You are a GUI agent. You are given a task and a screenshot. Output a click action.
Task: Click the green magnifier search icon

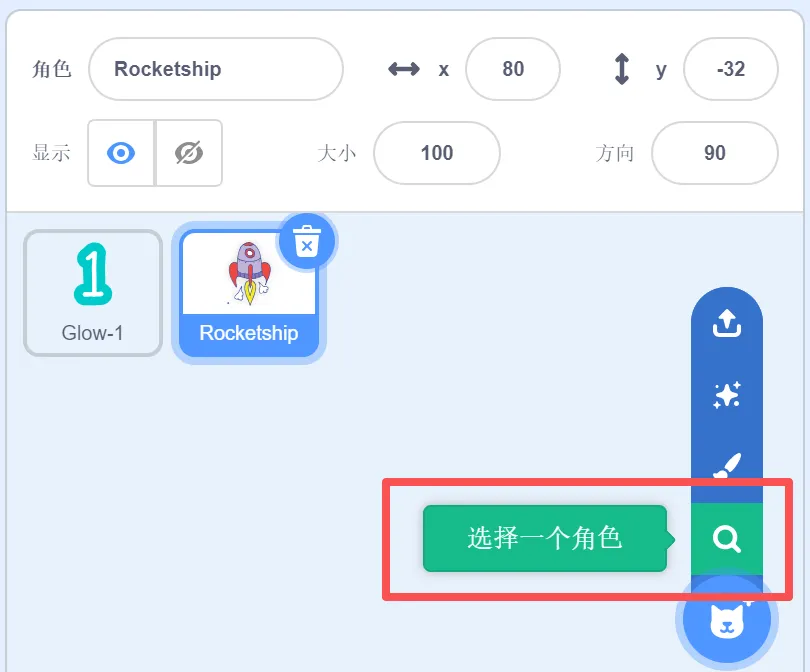tap(727, 539)
